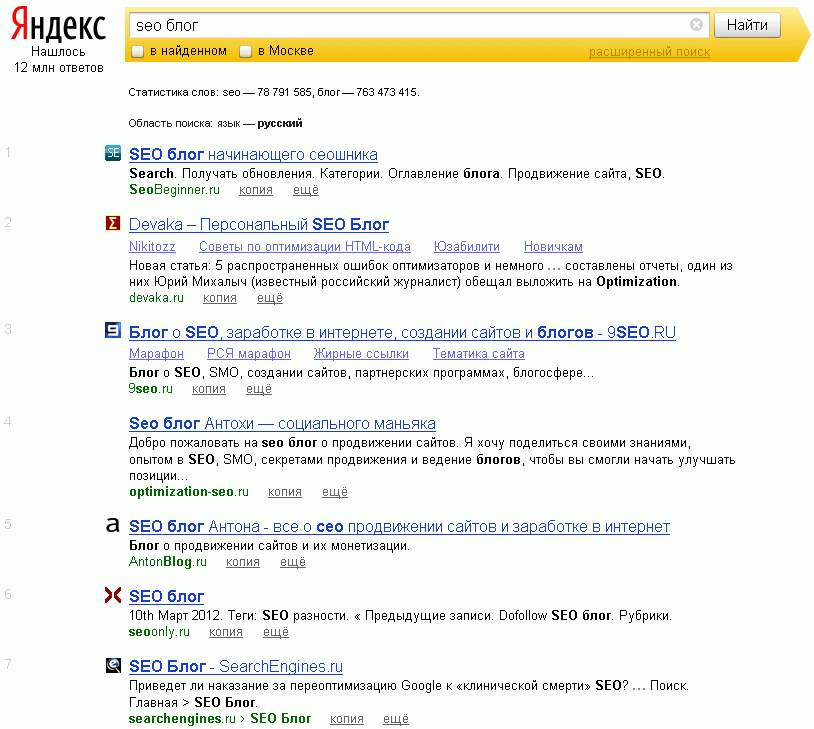The height and width of the screenshot is (729, 814).
Task: Open the optimization-seo.ru domain link
Action: point(189,492)
